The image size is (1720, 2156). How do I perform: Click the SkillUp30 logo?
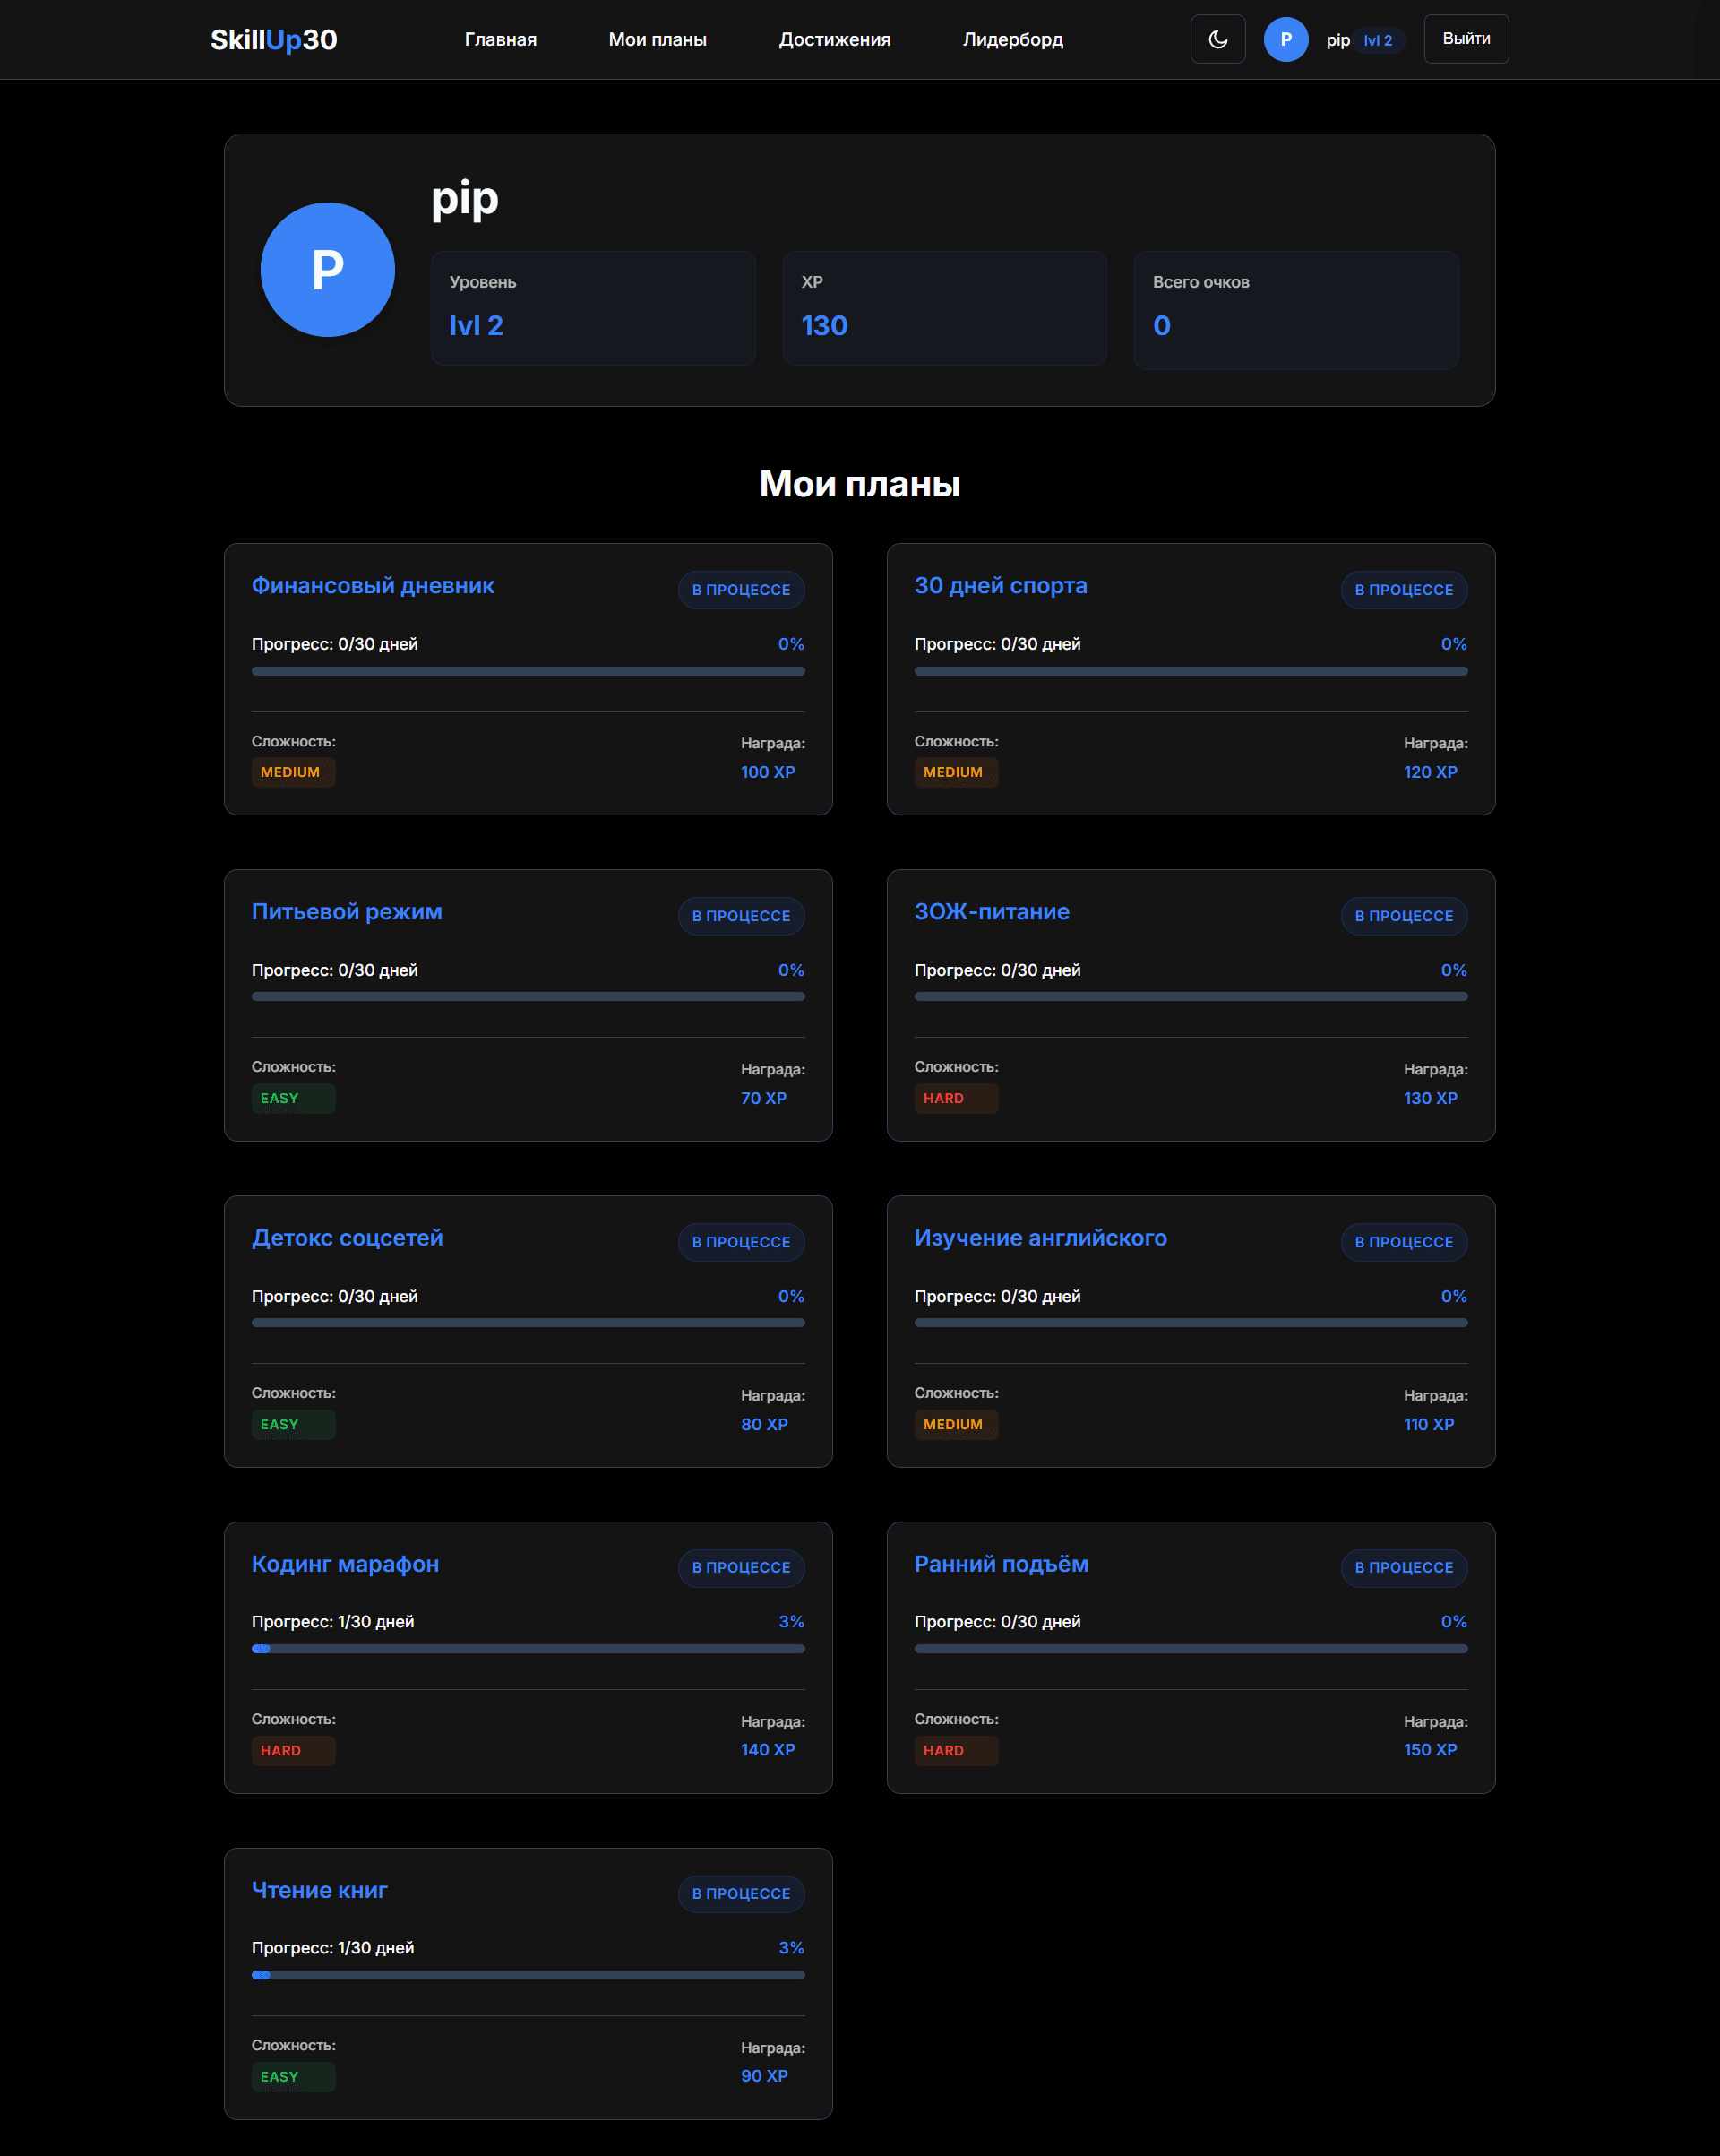[273, 40]
